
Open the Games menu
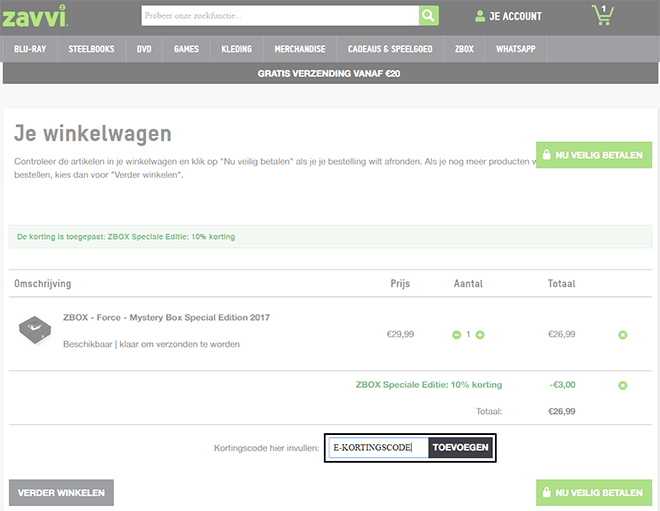click(186, 49)
